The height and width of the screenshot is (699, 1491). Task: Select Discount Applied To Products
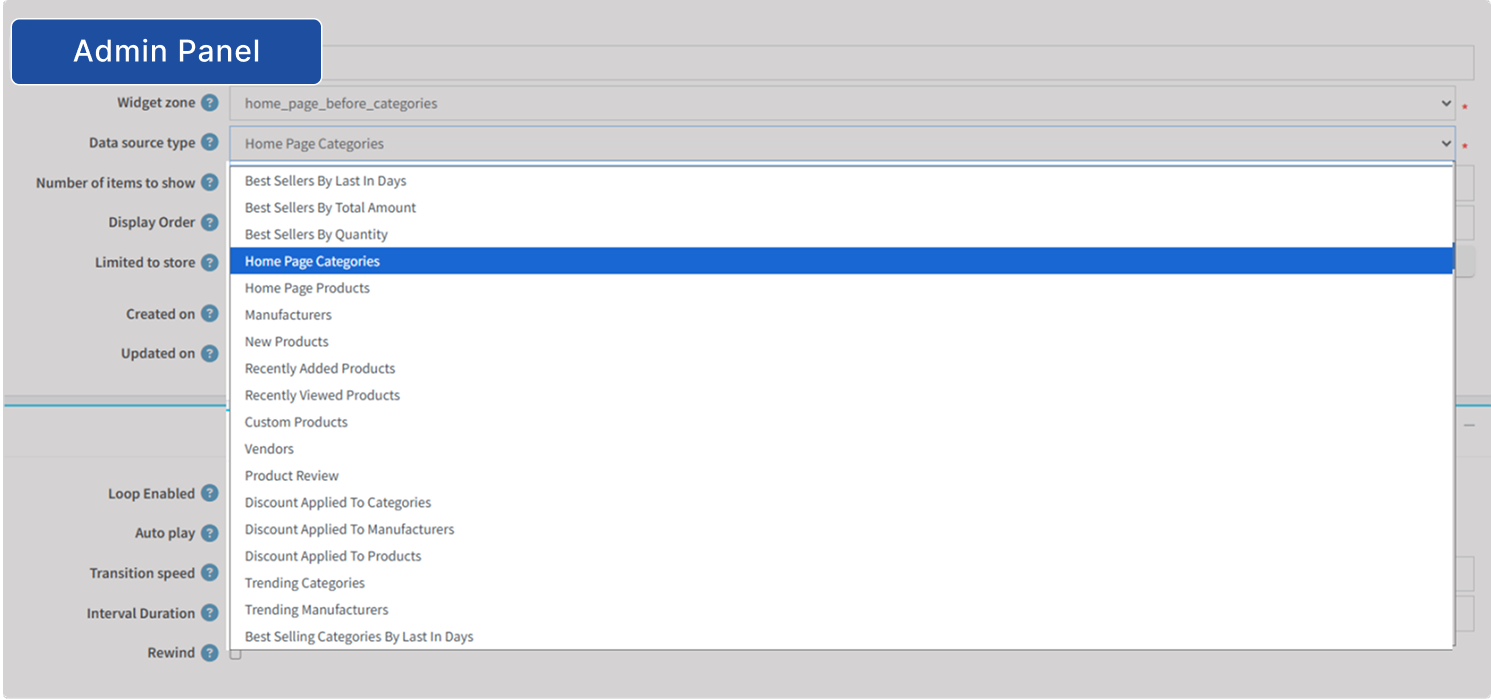point(841,556)
